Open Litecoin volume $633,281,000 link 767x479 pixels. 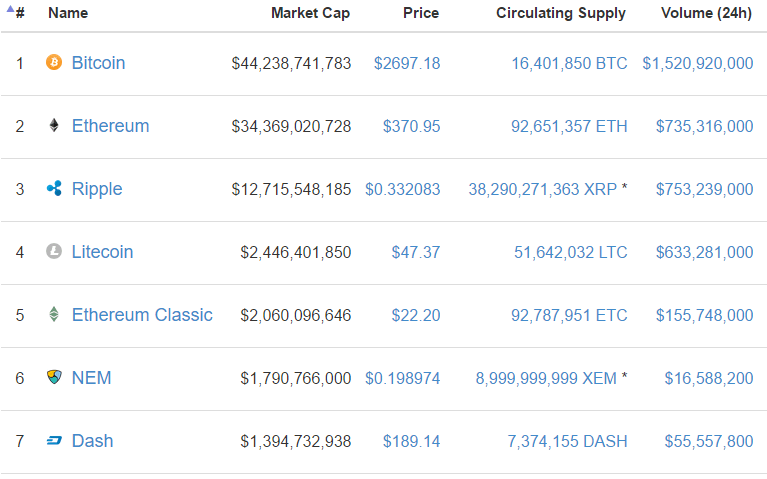(x=704, y=252)
